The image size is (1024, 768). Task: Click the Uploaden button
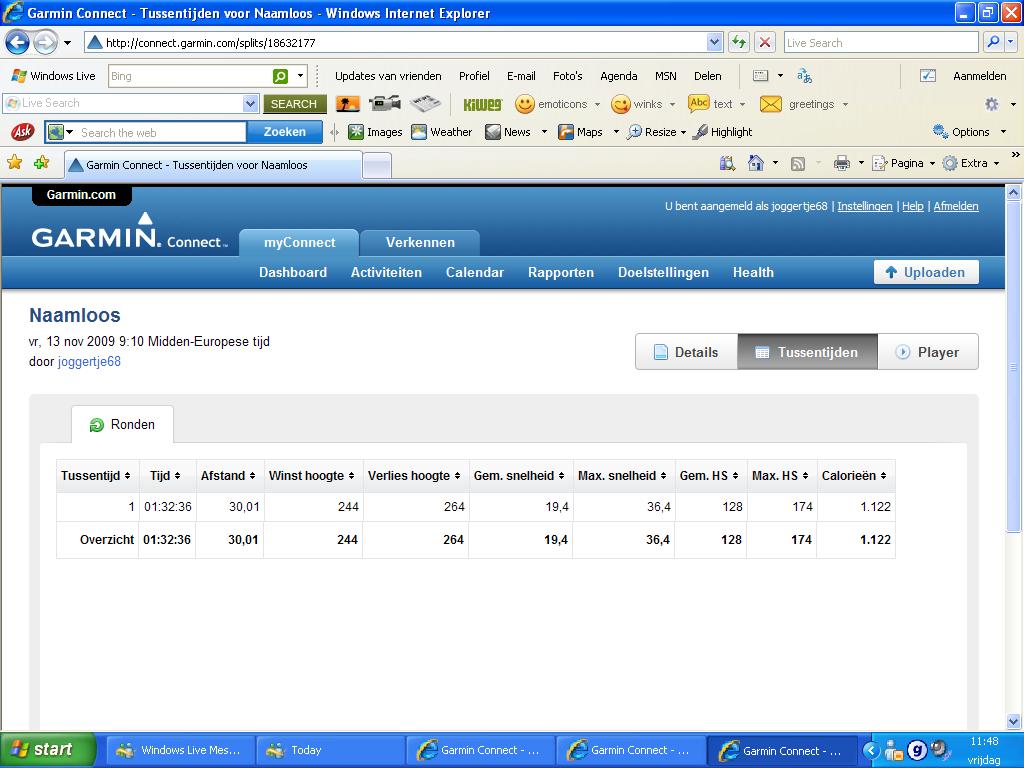point(926,272)
